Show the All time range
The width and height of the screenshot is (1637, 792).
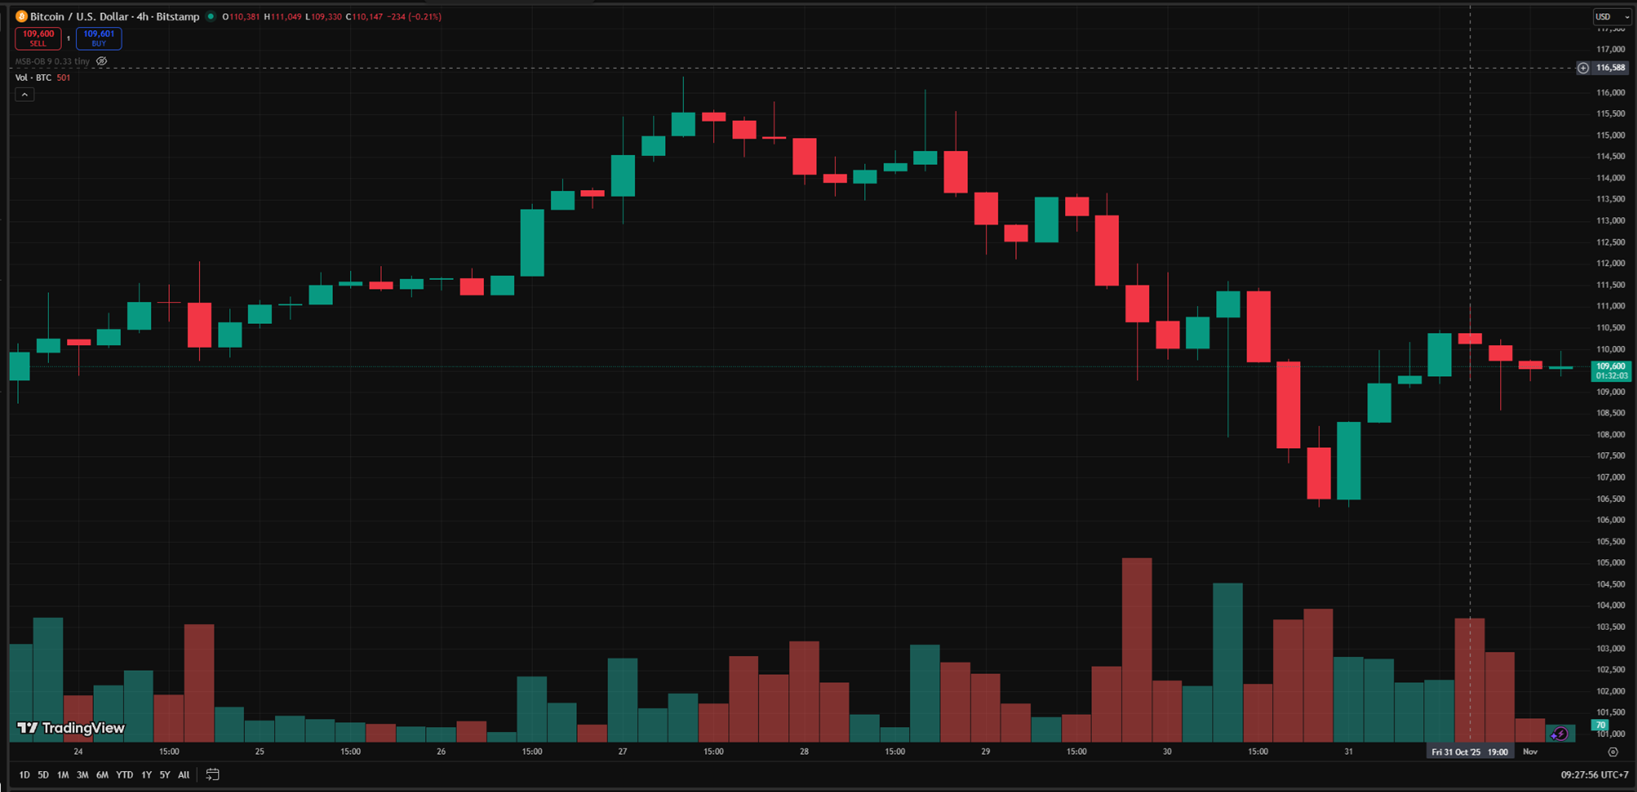pyautogui.click(x=184, y=775)
